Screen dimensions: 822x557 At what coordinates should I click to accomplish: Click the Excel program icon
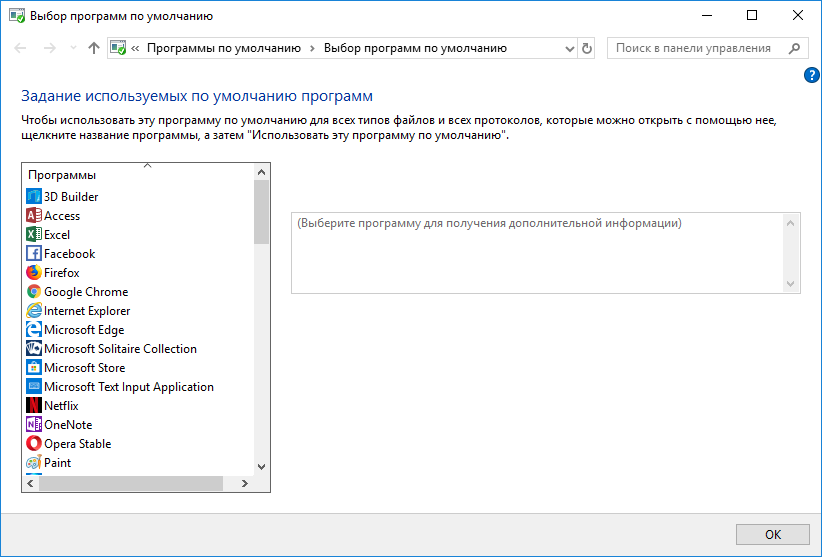[34, 234]
